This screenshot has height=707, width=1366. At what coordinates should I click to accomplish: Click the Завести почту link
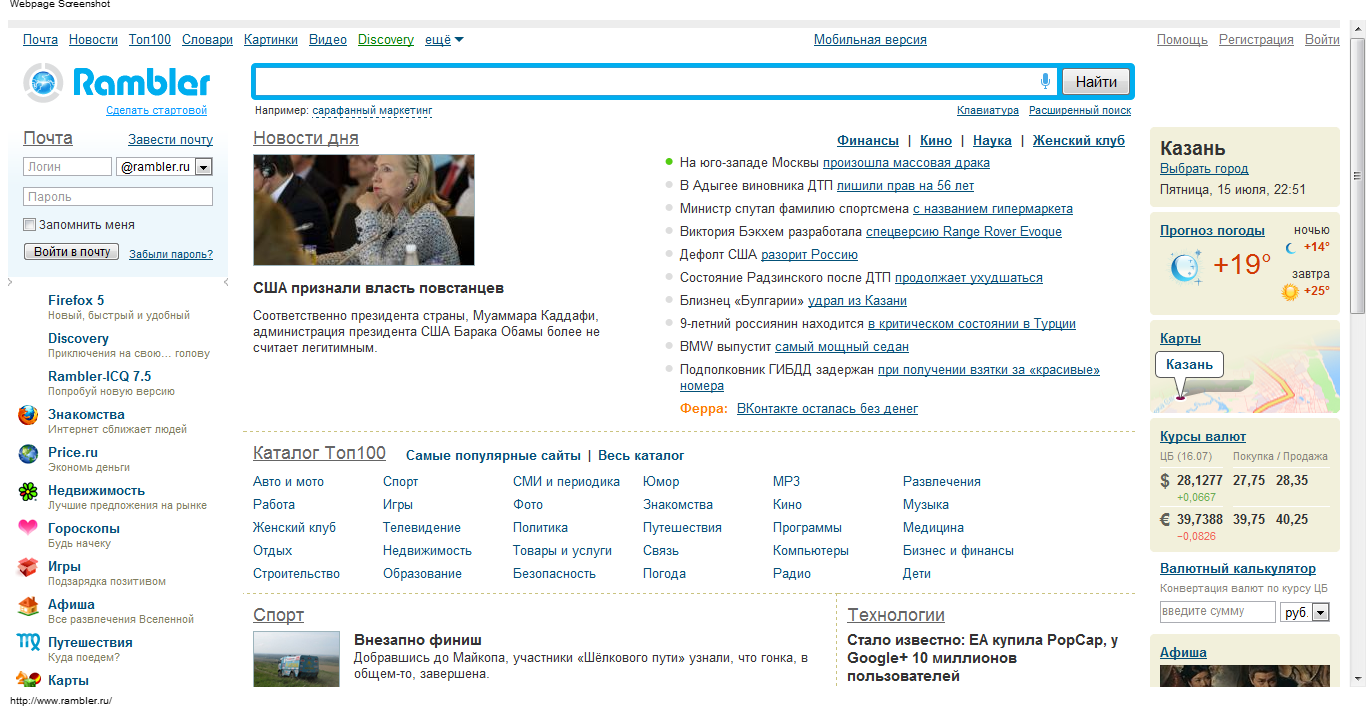coord(171,140)
